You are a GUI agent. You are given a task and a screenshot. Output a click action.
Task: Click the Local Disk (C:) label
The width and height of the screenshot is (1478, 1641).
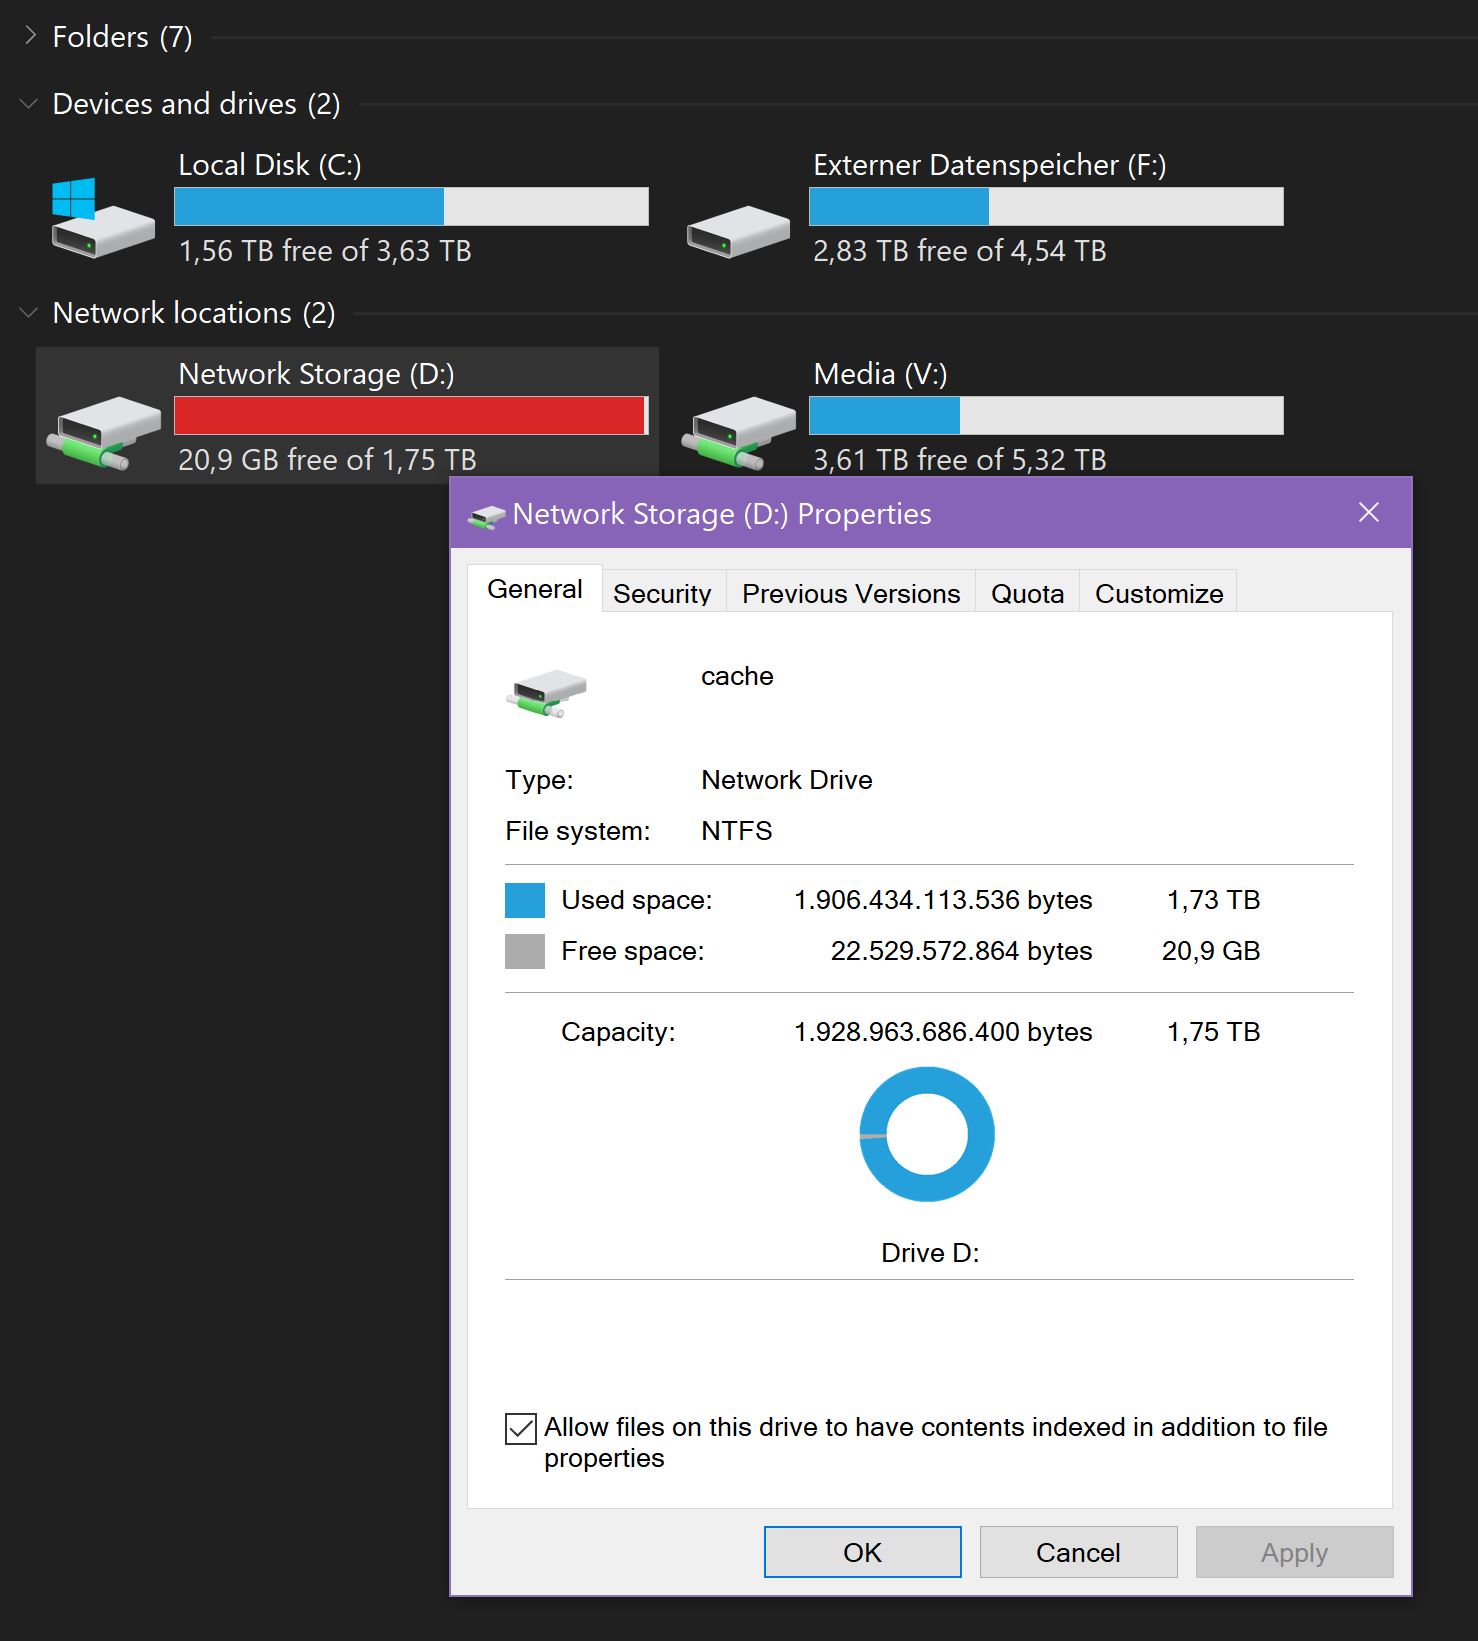[x=270, y=165]
